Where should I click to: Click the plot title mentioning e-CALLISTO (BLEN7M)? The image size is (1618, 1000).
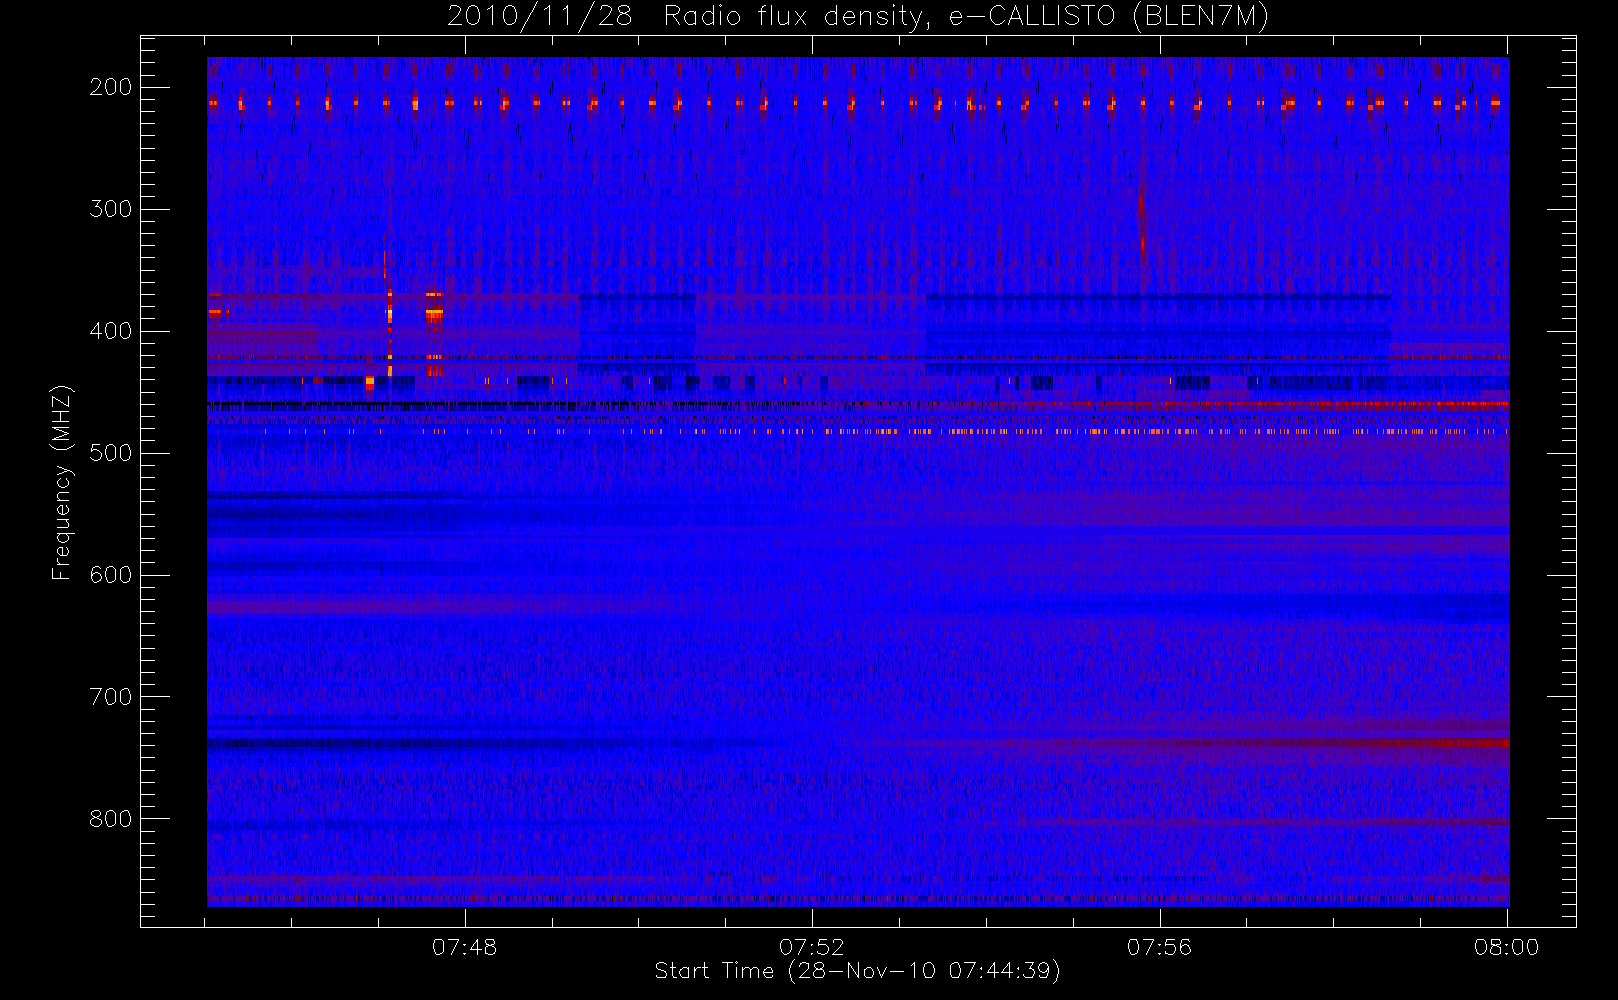858,16
